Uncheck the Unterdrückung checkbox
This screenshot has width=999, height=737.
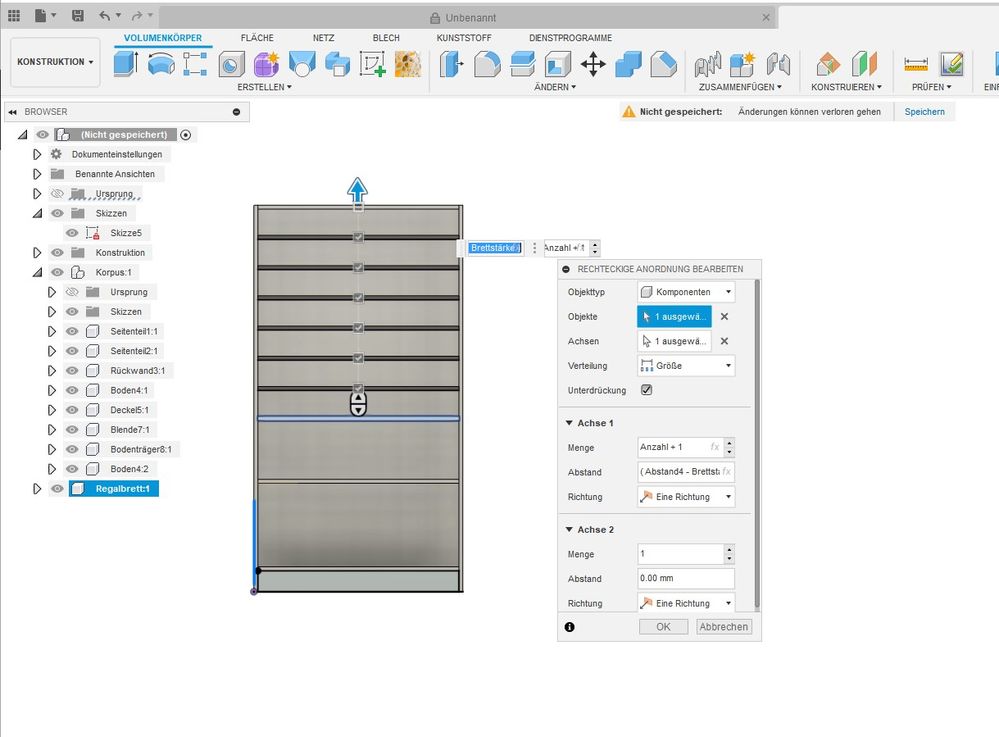click(x=646, y=390)
